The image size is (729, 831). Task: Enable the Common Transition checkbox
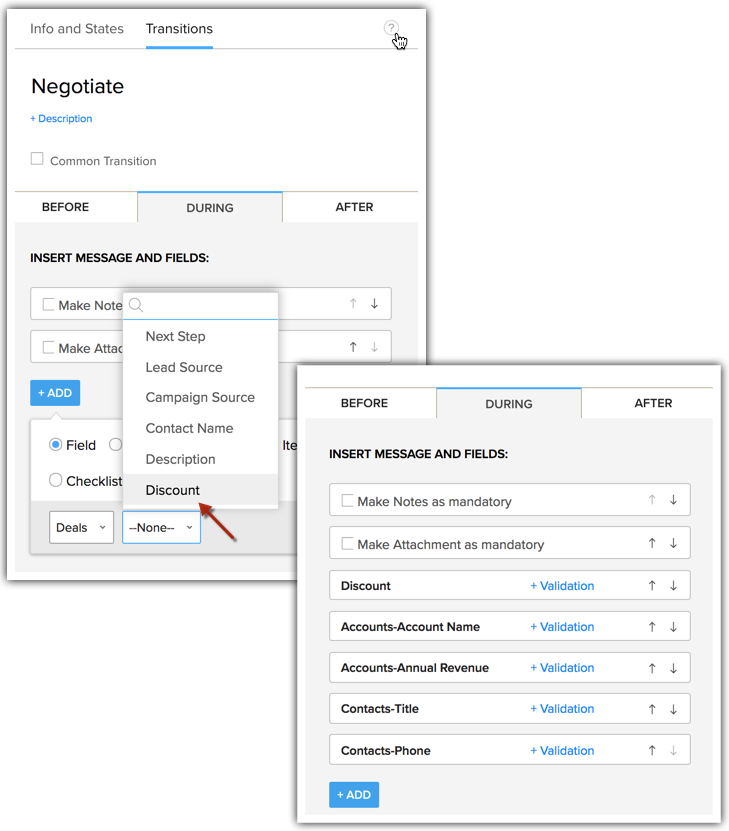pyautogui.click(x=37, y=159)
